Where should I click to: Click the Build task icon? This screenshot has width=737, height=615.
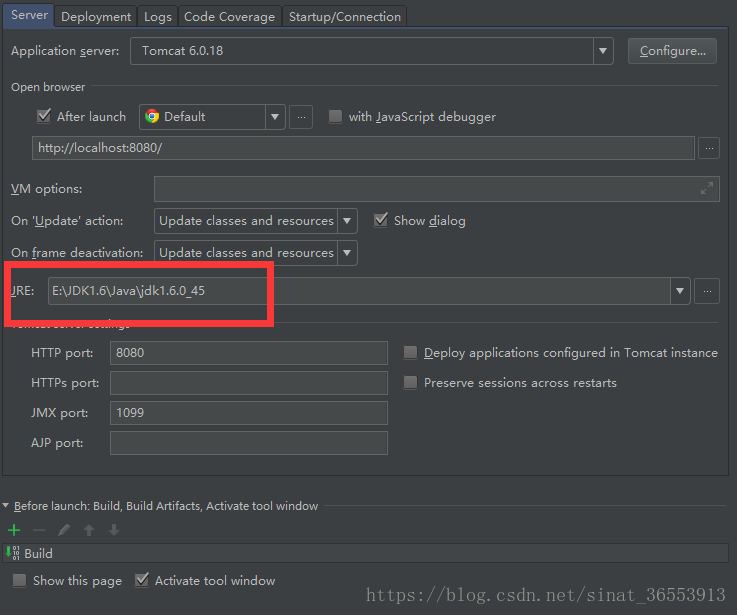pos(13,553)
